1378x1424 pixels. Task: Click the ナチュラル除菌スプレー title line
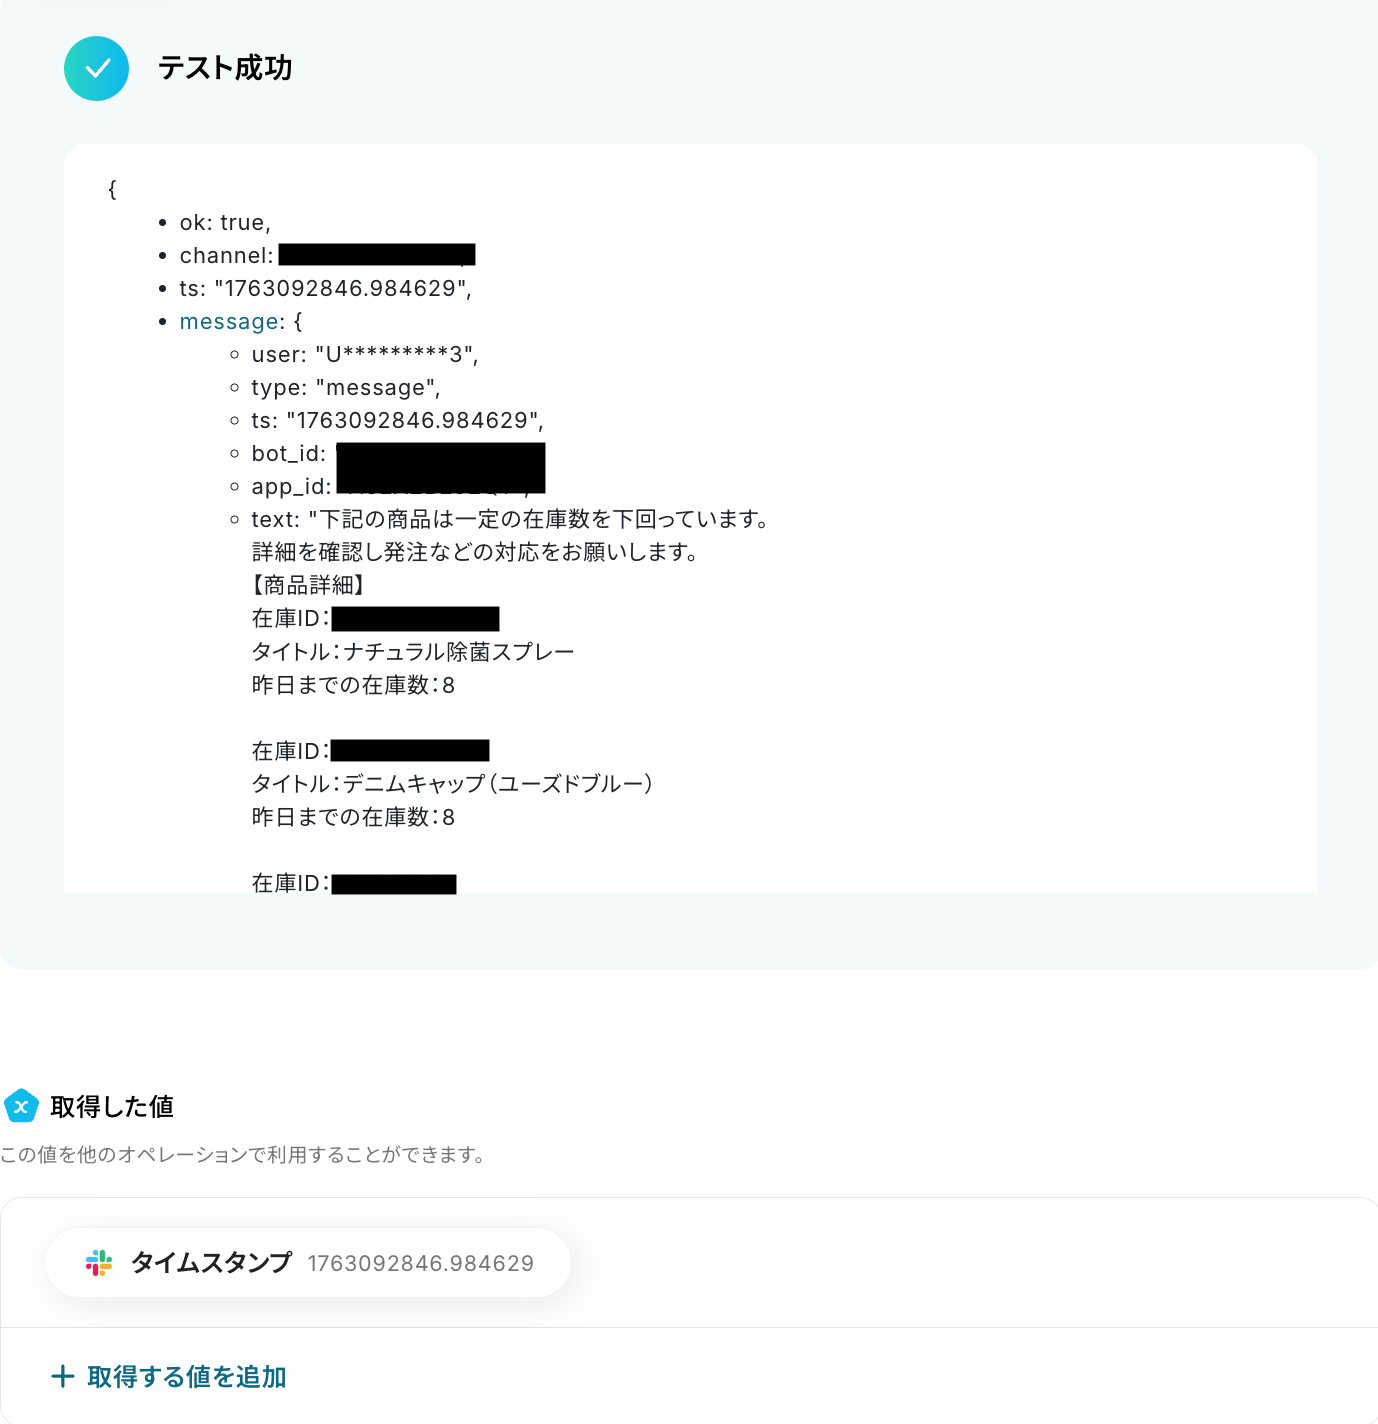click(x=413, y=652)
